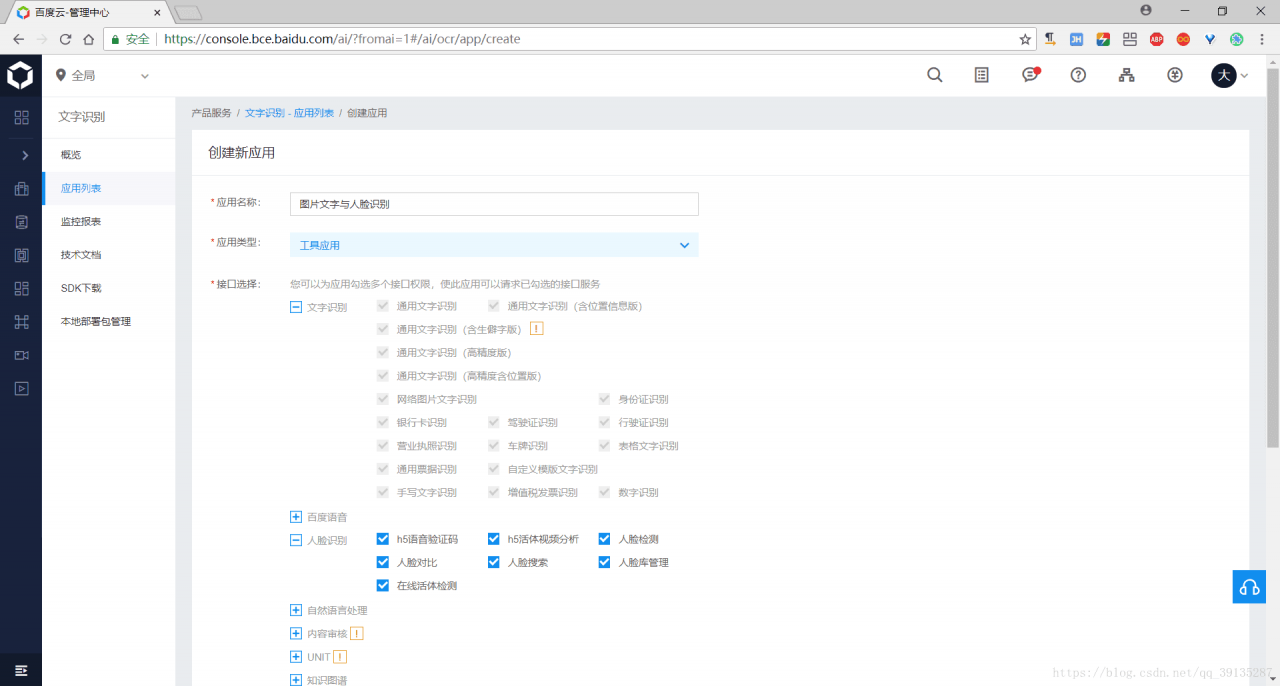Image resolution: width=1280 pixels, height=686 pixels.
Task: Click the green lock 安全 site info
Action: click(130, 39)
